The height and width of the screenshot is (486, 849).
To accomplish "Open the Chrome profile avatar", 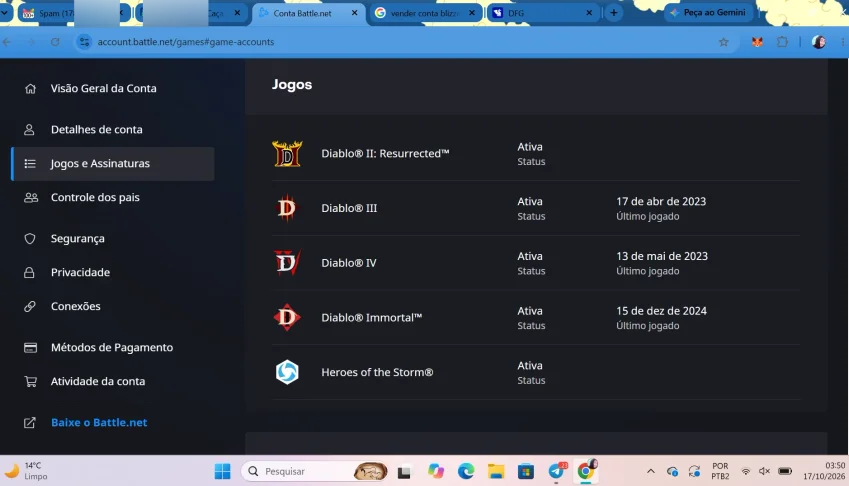I will (819, 42).
